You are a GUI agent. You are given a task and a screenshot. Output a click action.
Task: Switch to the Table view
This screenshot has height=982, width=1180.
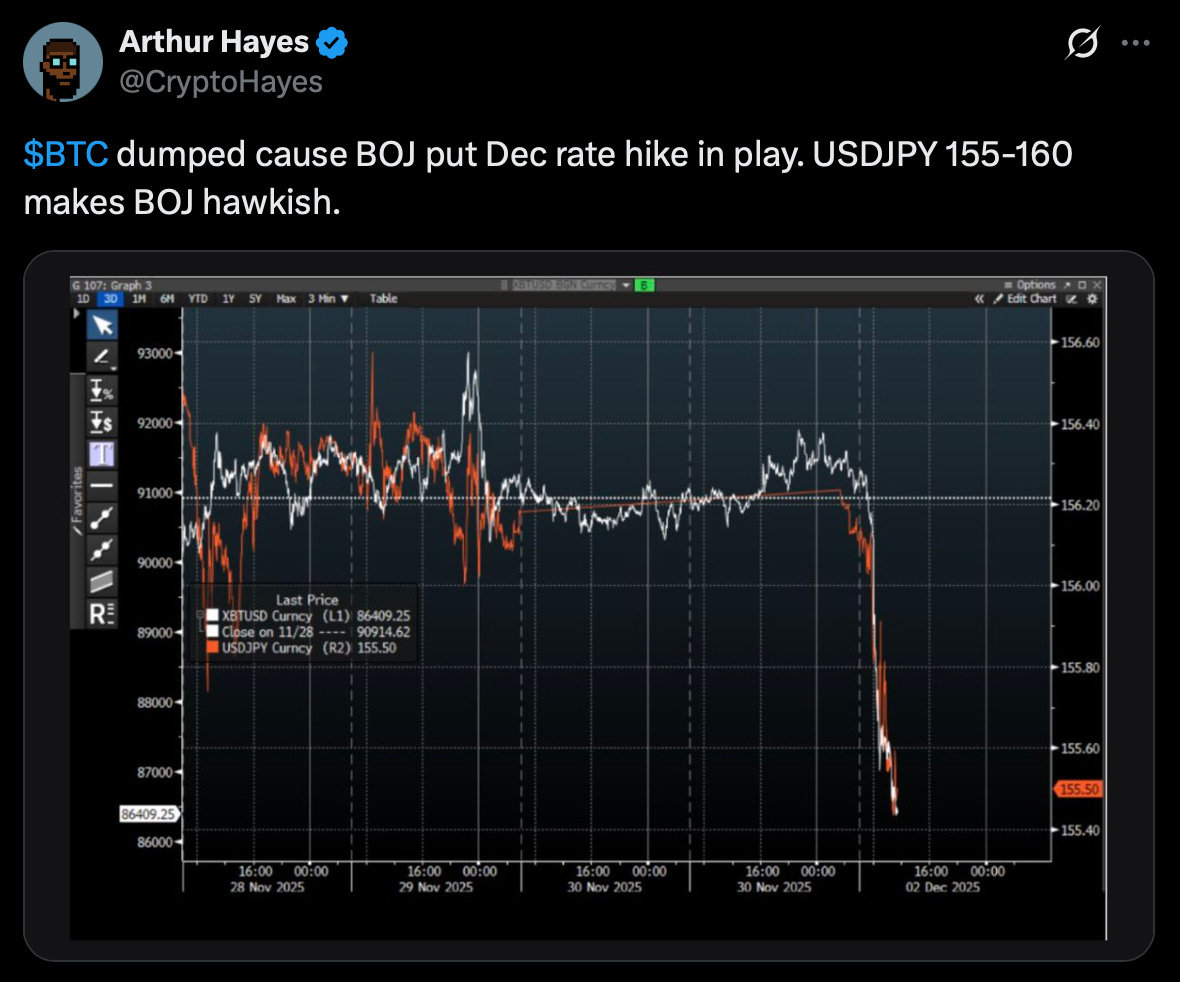[383, 299]
